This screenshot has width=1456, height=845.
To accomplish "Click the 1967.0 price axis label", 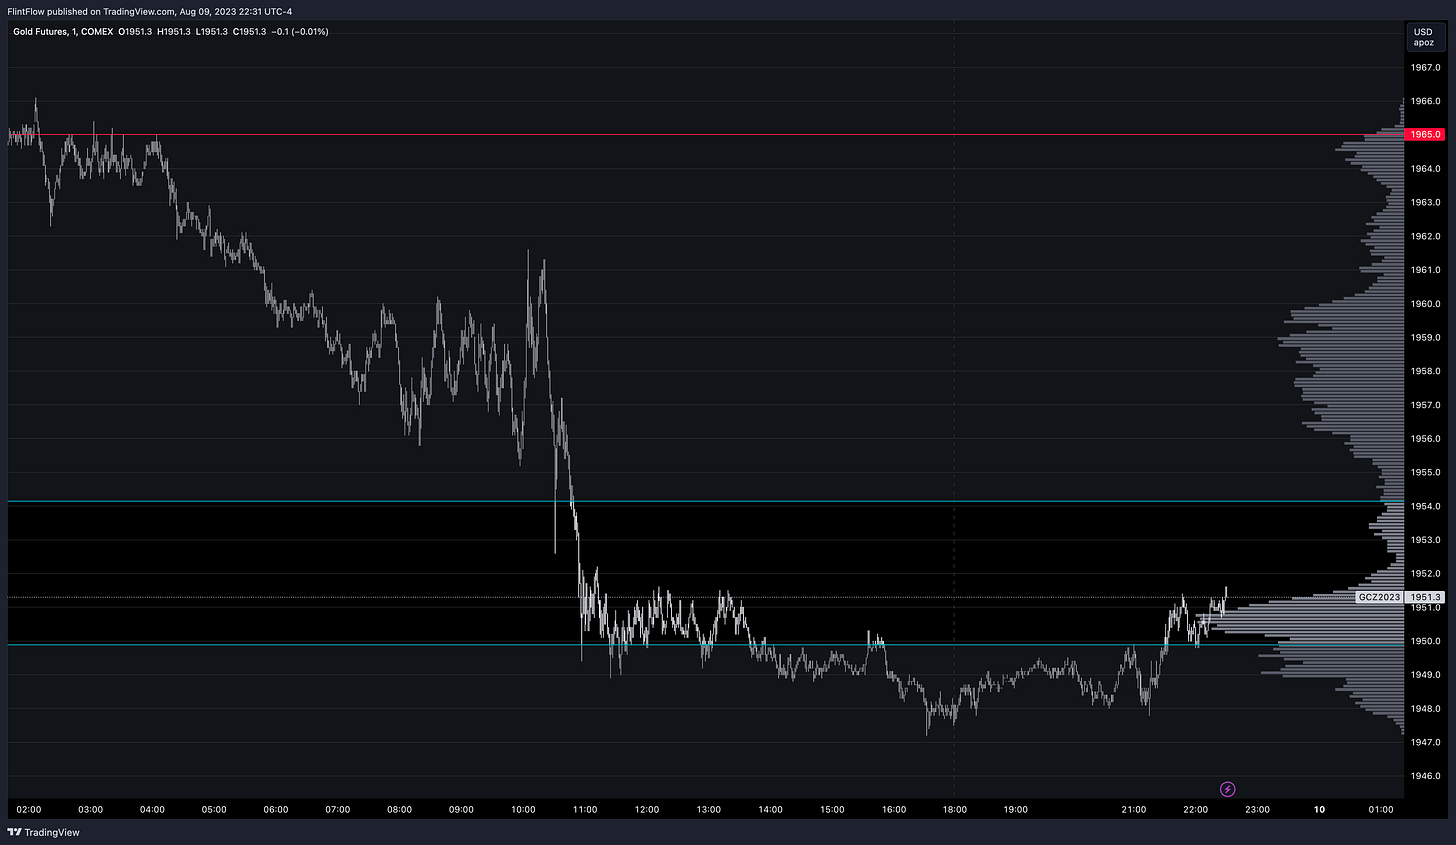I will (x=1425, y=68).
